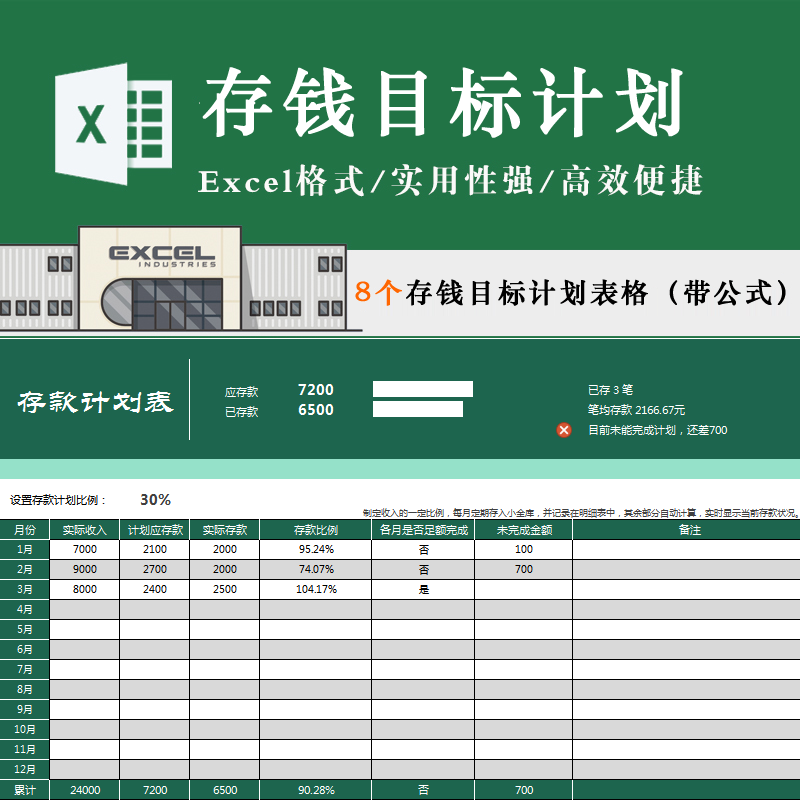Click the 9000 income cell for 2月
Viewport: 800px width, 800px height.
pos(85,569)
